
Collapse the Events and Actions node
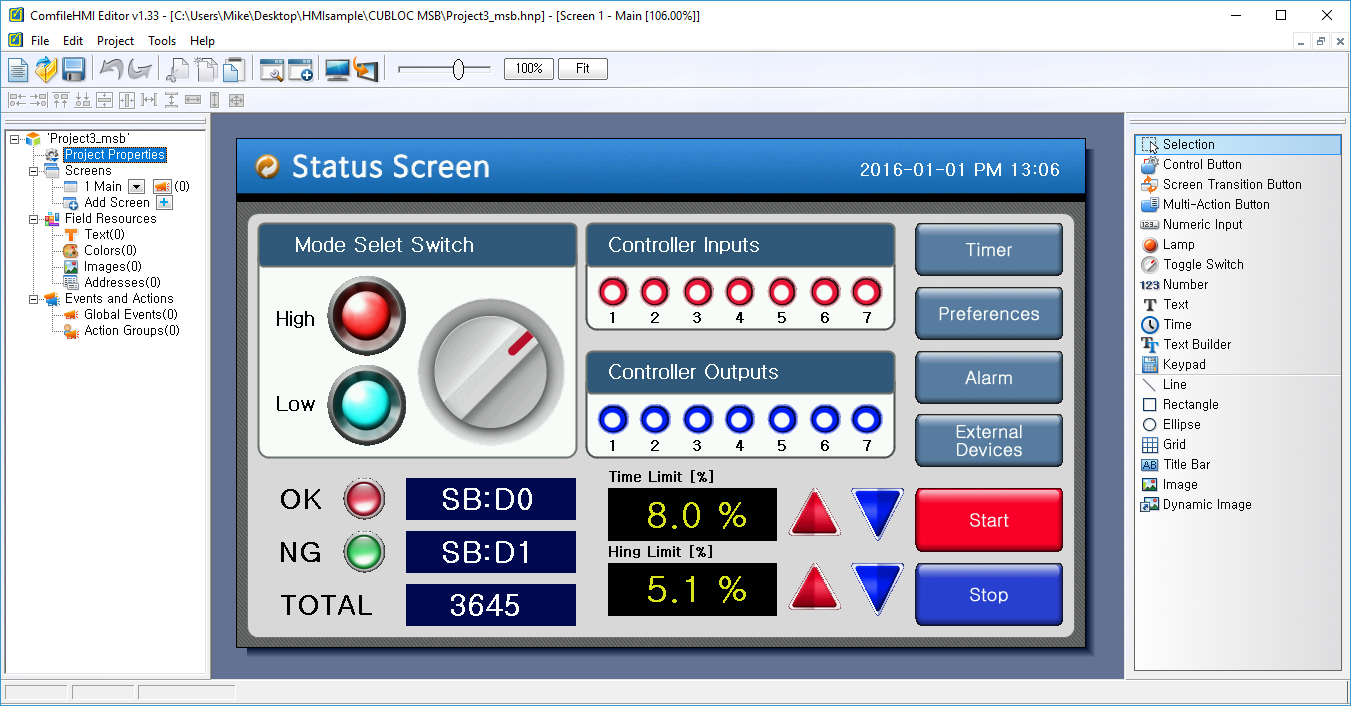[x=34, y=299]
